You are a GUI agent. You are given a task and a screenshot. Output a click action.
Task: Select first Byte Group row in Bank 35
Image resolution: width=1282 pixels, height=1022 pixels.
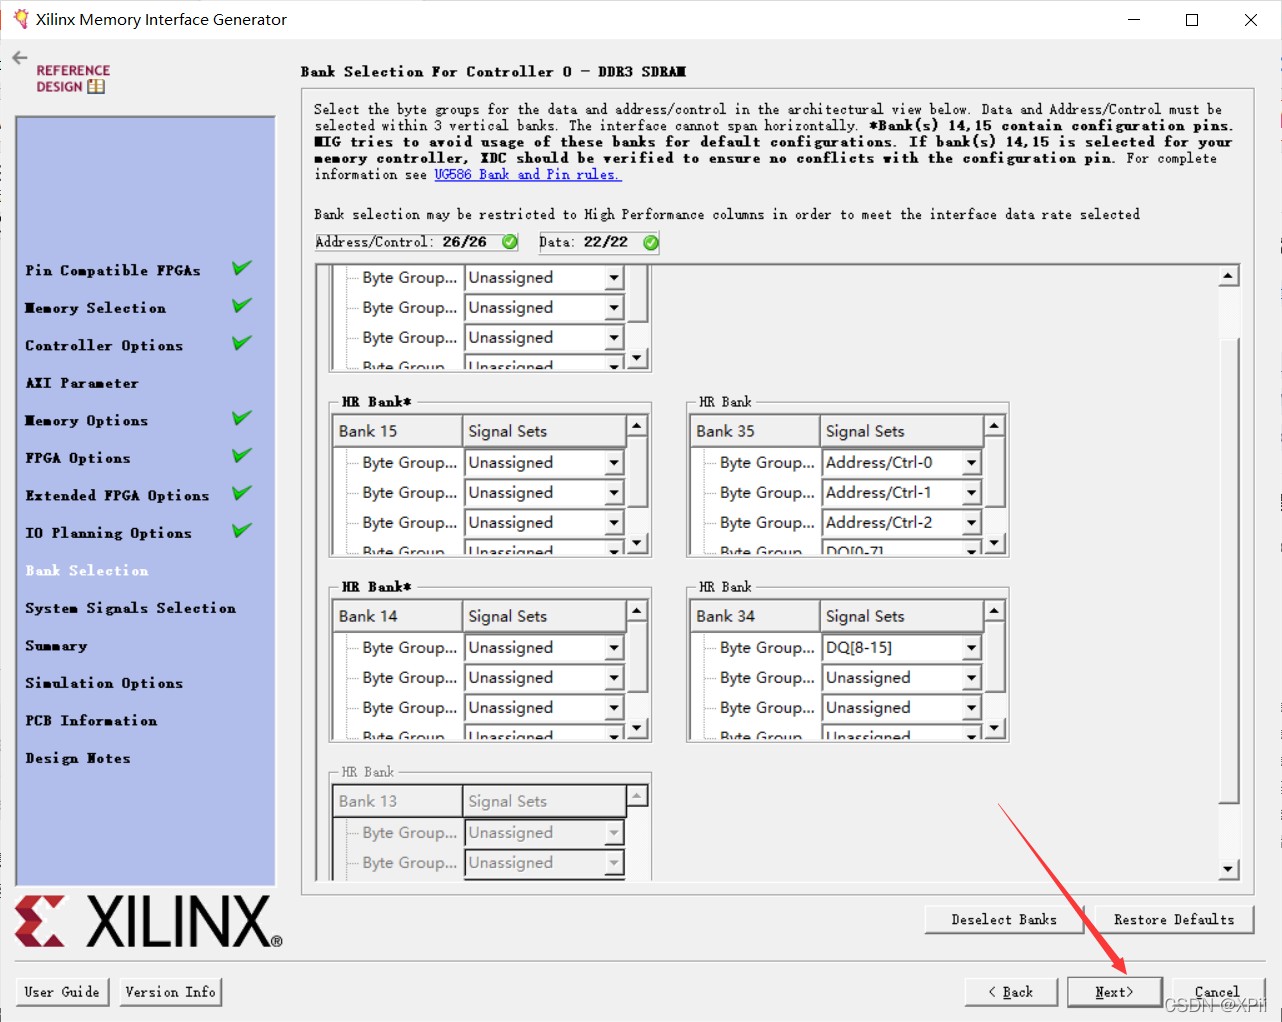click(x=767, y=463)
